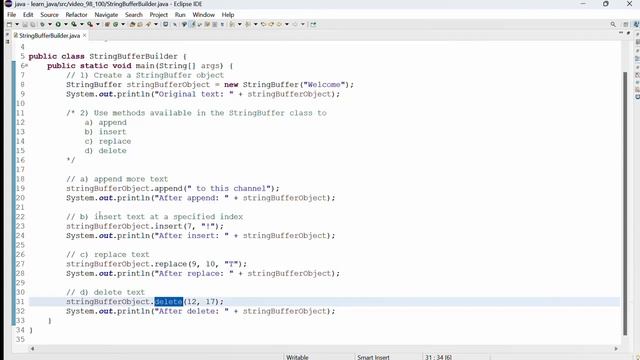Open the New wizard dropdown arrow
Screen dimensions: 640x360
(17, 24)
